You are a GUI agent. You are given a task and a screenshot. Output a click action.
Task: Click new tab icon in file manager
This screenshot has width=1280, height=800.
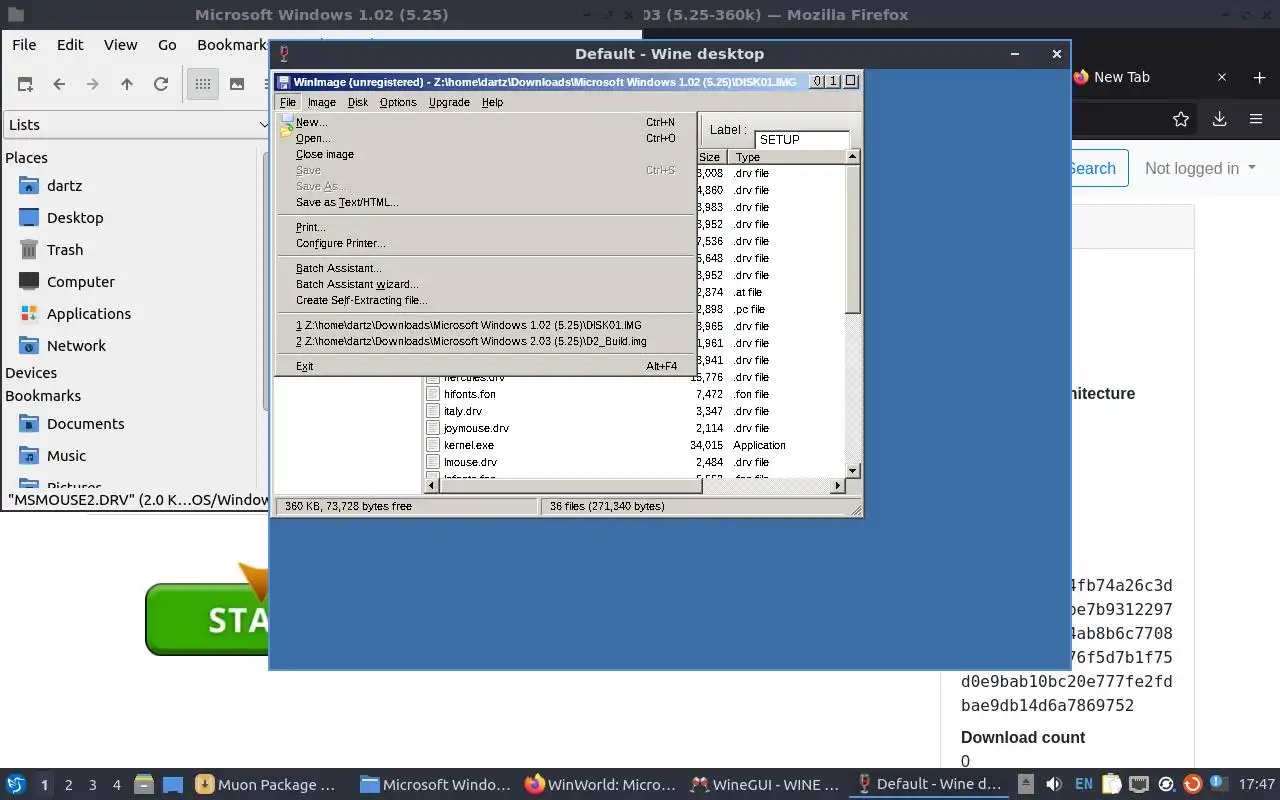[x=25, y=84]
